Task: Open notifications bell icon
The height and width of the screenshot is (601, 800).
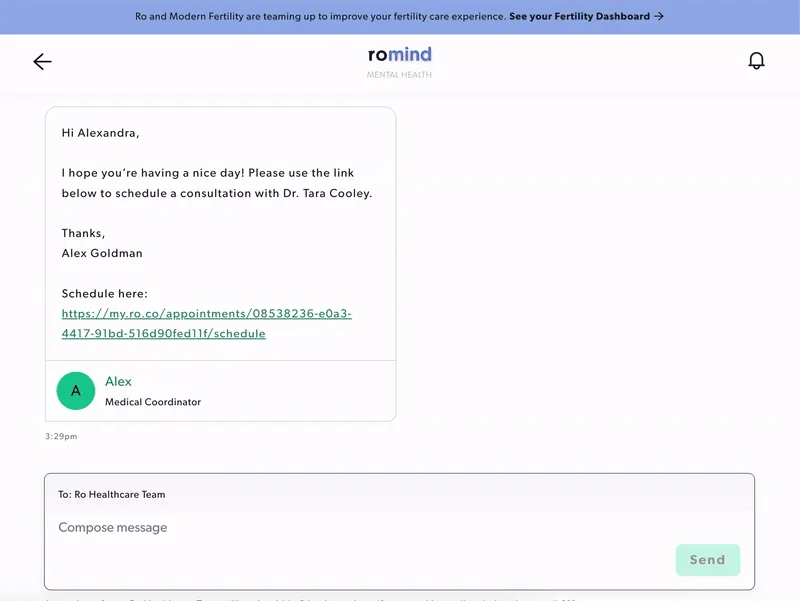Action: click(x=757, y=62)
